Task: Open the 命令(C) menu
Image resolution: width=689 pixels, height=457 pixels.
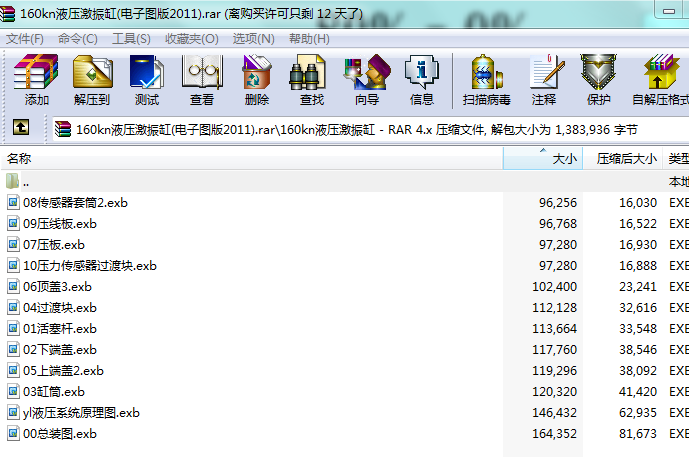Action: point(78,39)
